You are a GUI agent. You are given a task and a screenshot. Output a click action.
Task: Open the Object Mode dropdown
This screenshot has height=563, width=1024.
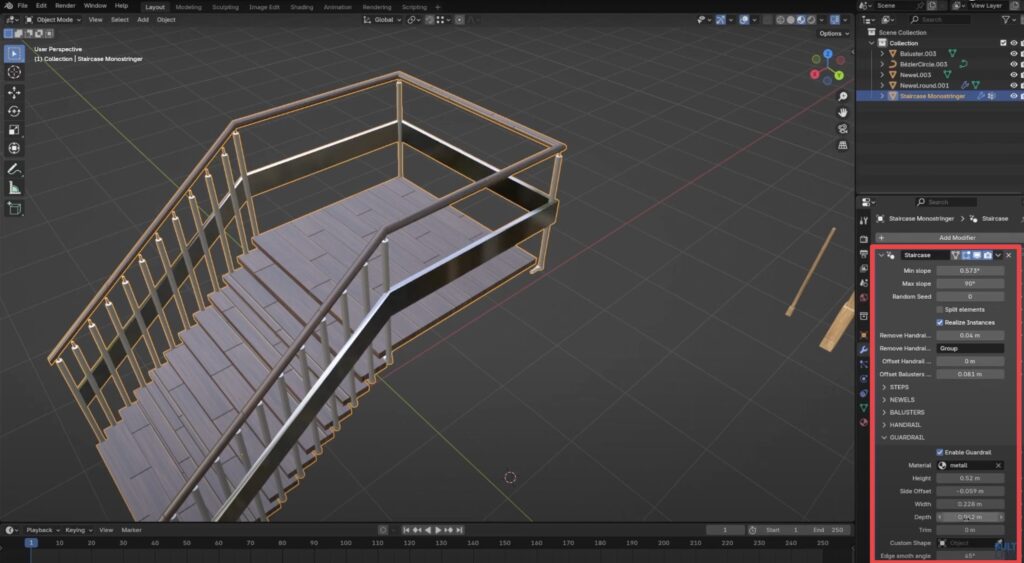pos(53,20)
